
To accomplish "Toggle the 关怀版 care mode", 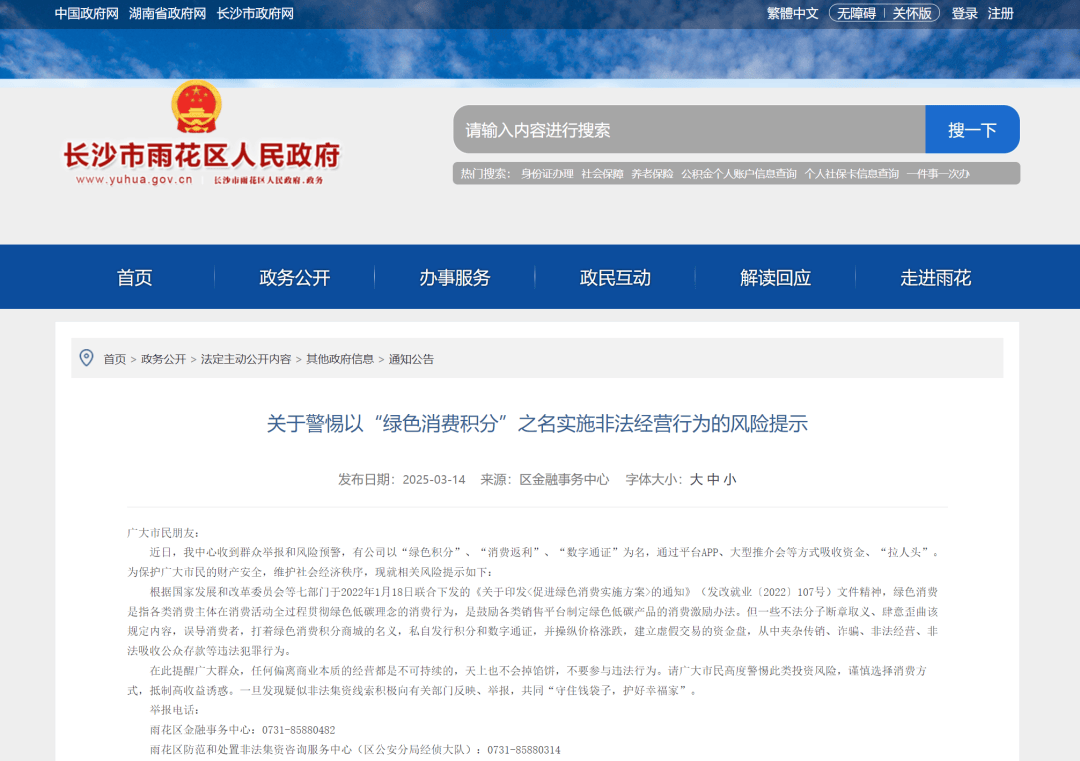I will pos(912,13).
